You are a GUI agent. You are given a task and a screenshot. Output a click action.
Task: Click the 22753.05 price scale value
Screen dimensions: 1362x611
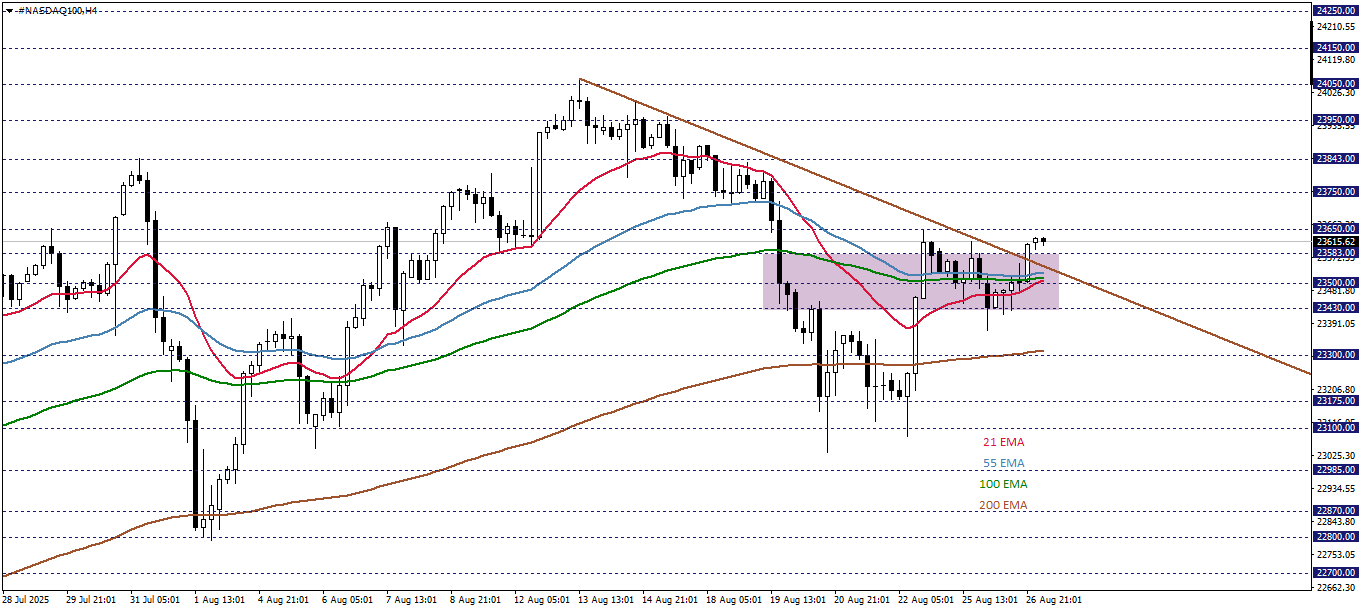pos(1336,555)
